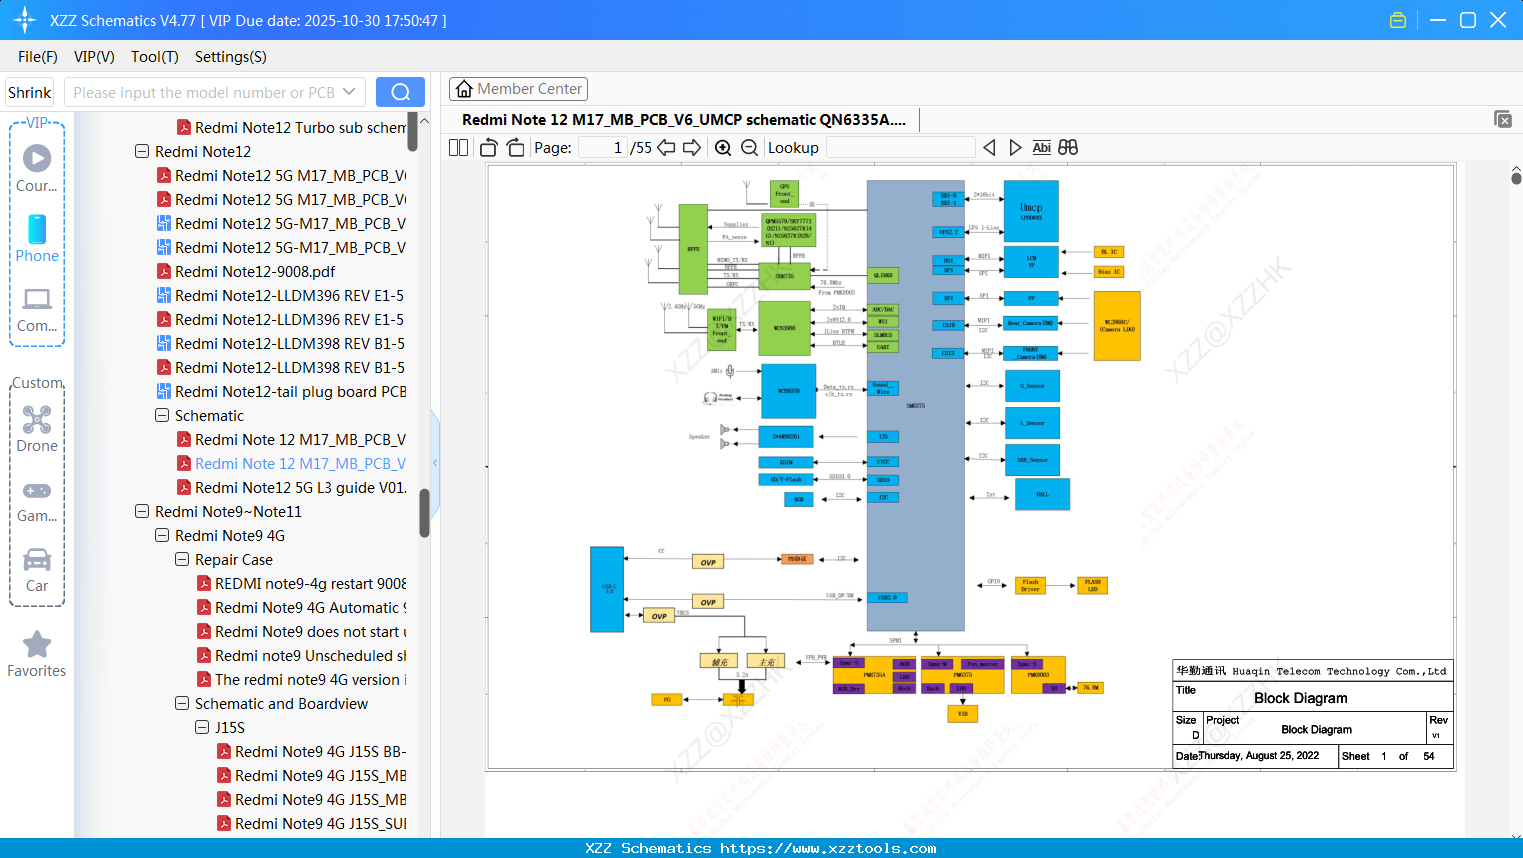This screenshot has width=1523, height=858.
Task: Click the detach window icon beside document tab
Action: click(x=1503, y=119)
